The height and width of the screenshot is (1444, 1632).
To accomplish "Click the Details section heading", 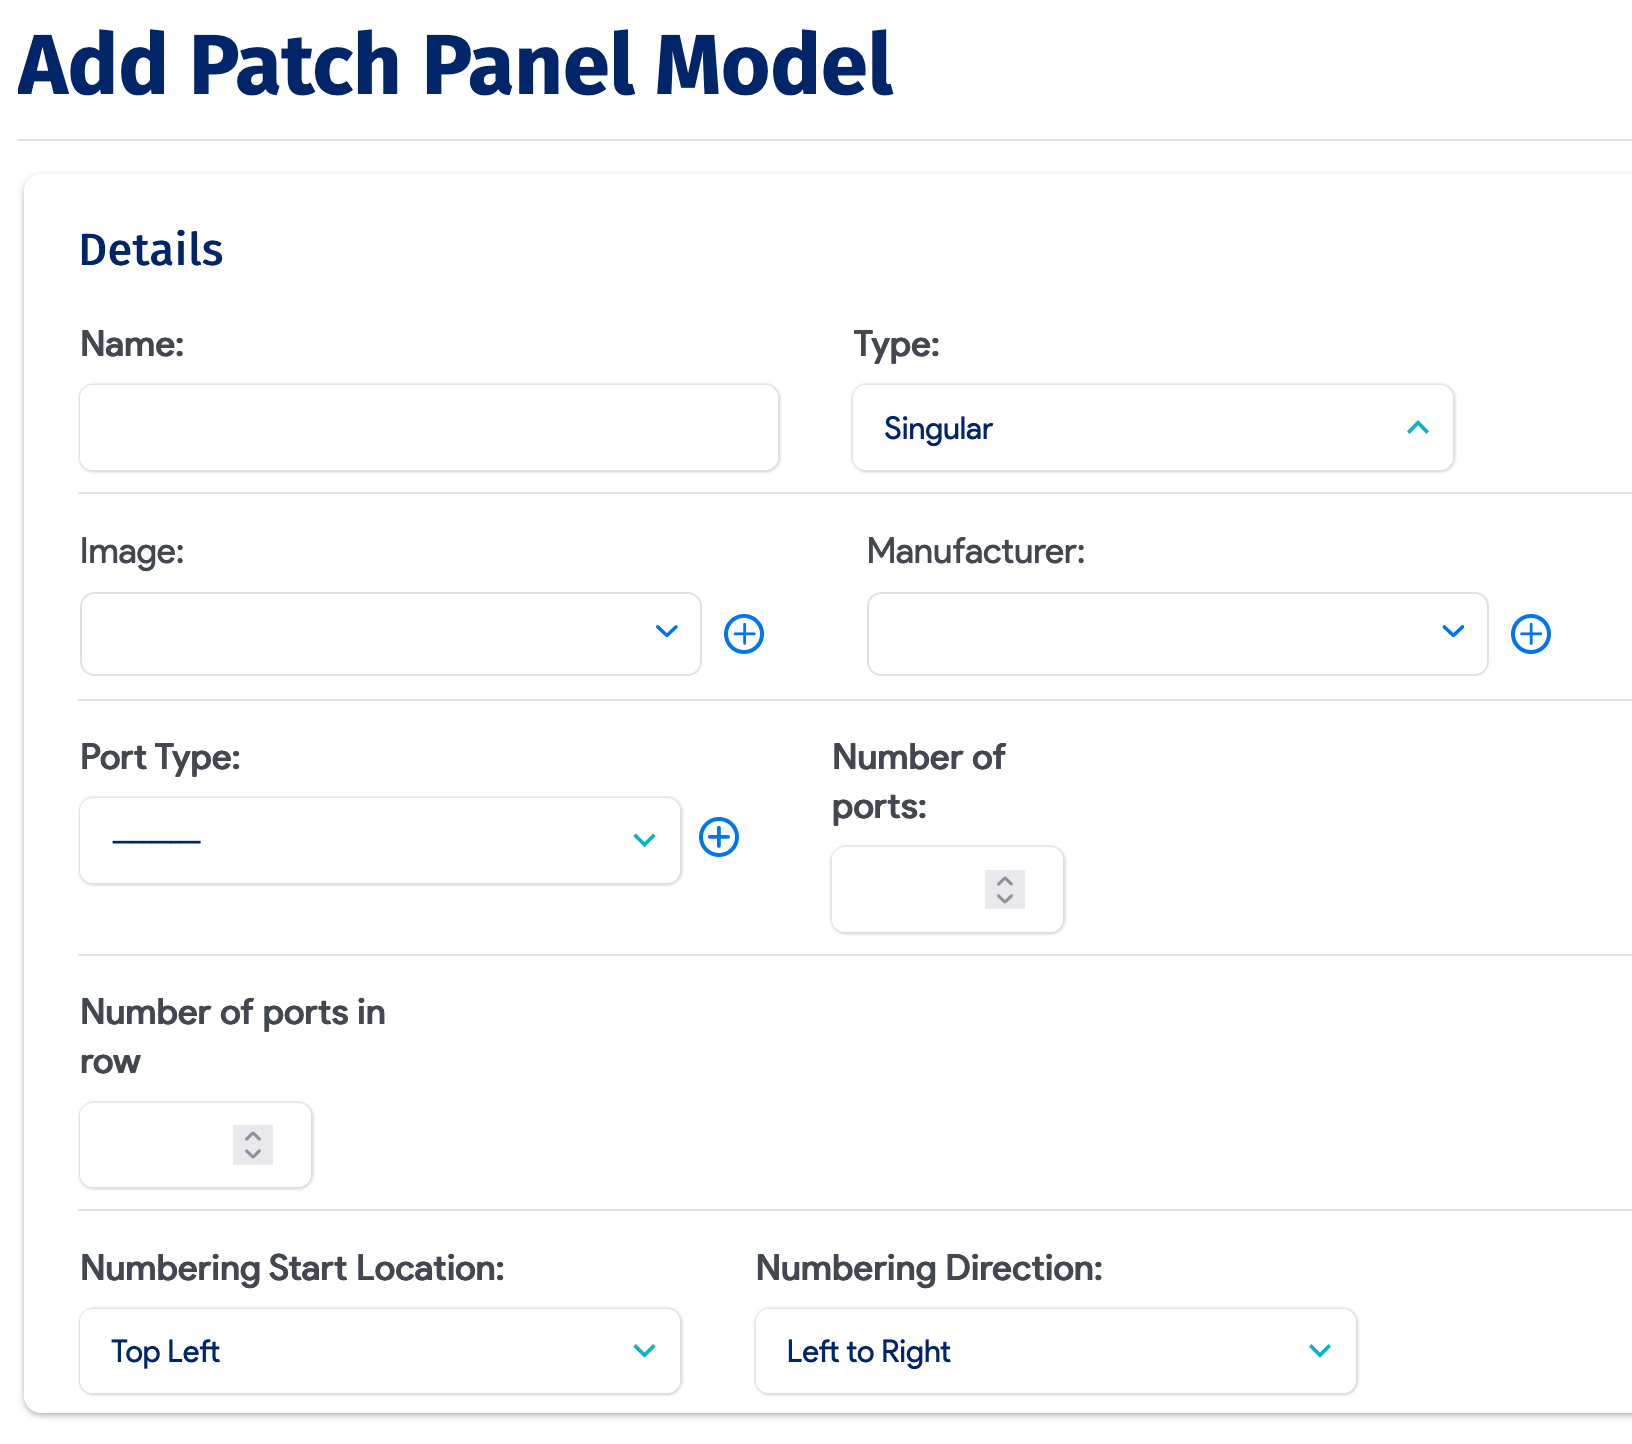I will click(151, 250).
